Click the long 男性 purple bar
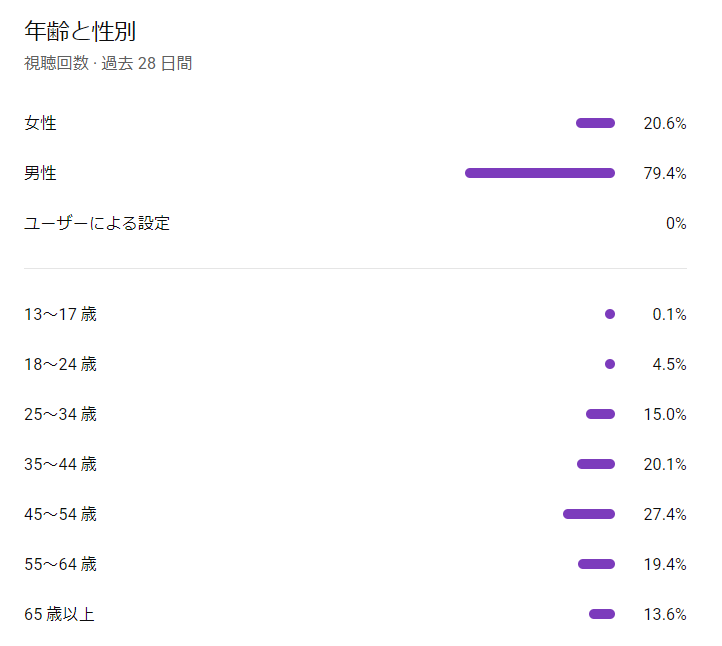The height and width of the screenshot is (646, 722). coord(540,173)
